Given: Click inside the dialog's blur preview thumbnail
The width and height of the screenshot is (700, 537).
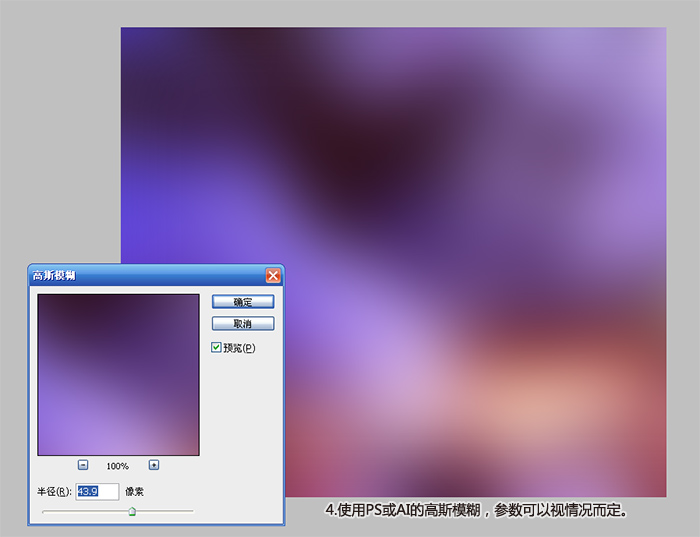Looking at the screenshot, I should (118, 374).
